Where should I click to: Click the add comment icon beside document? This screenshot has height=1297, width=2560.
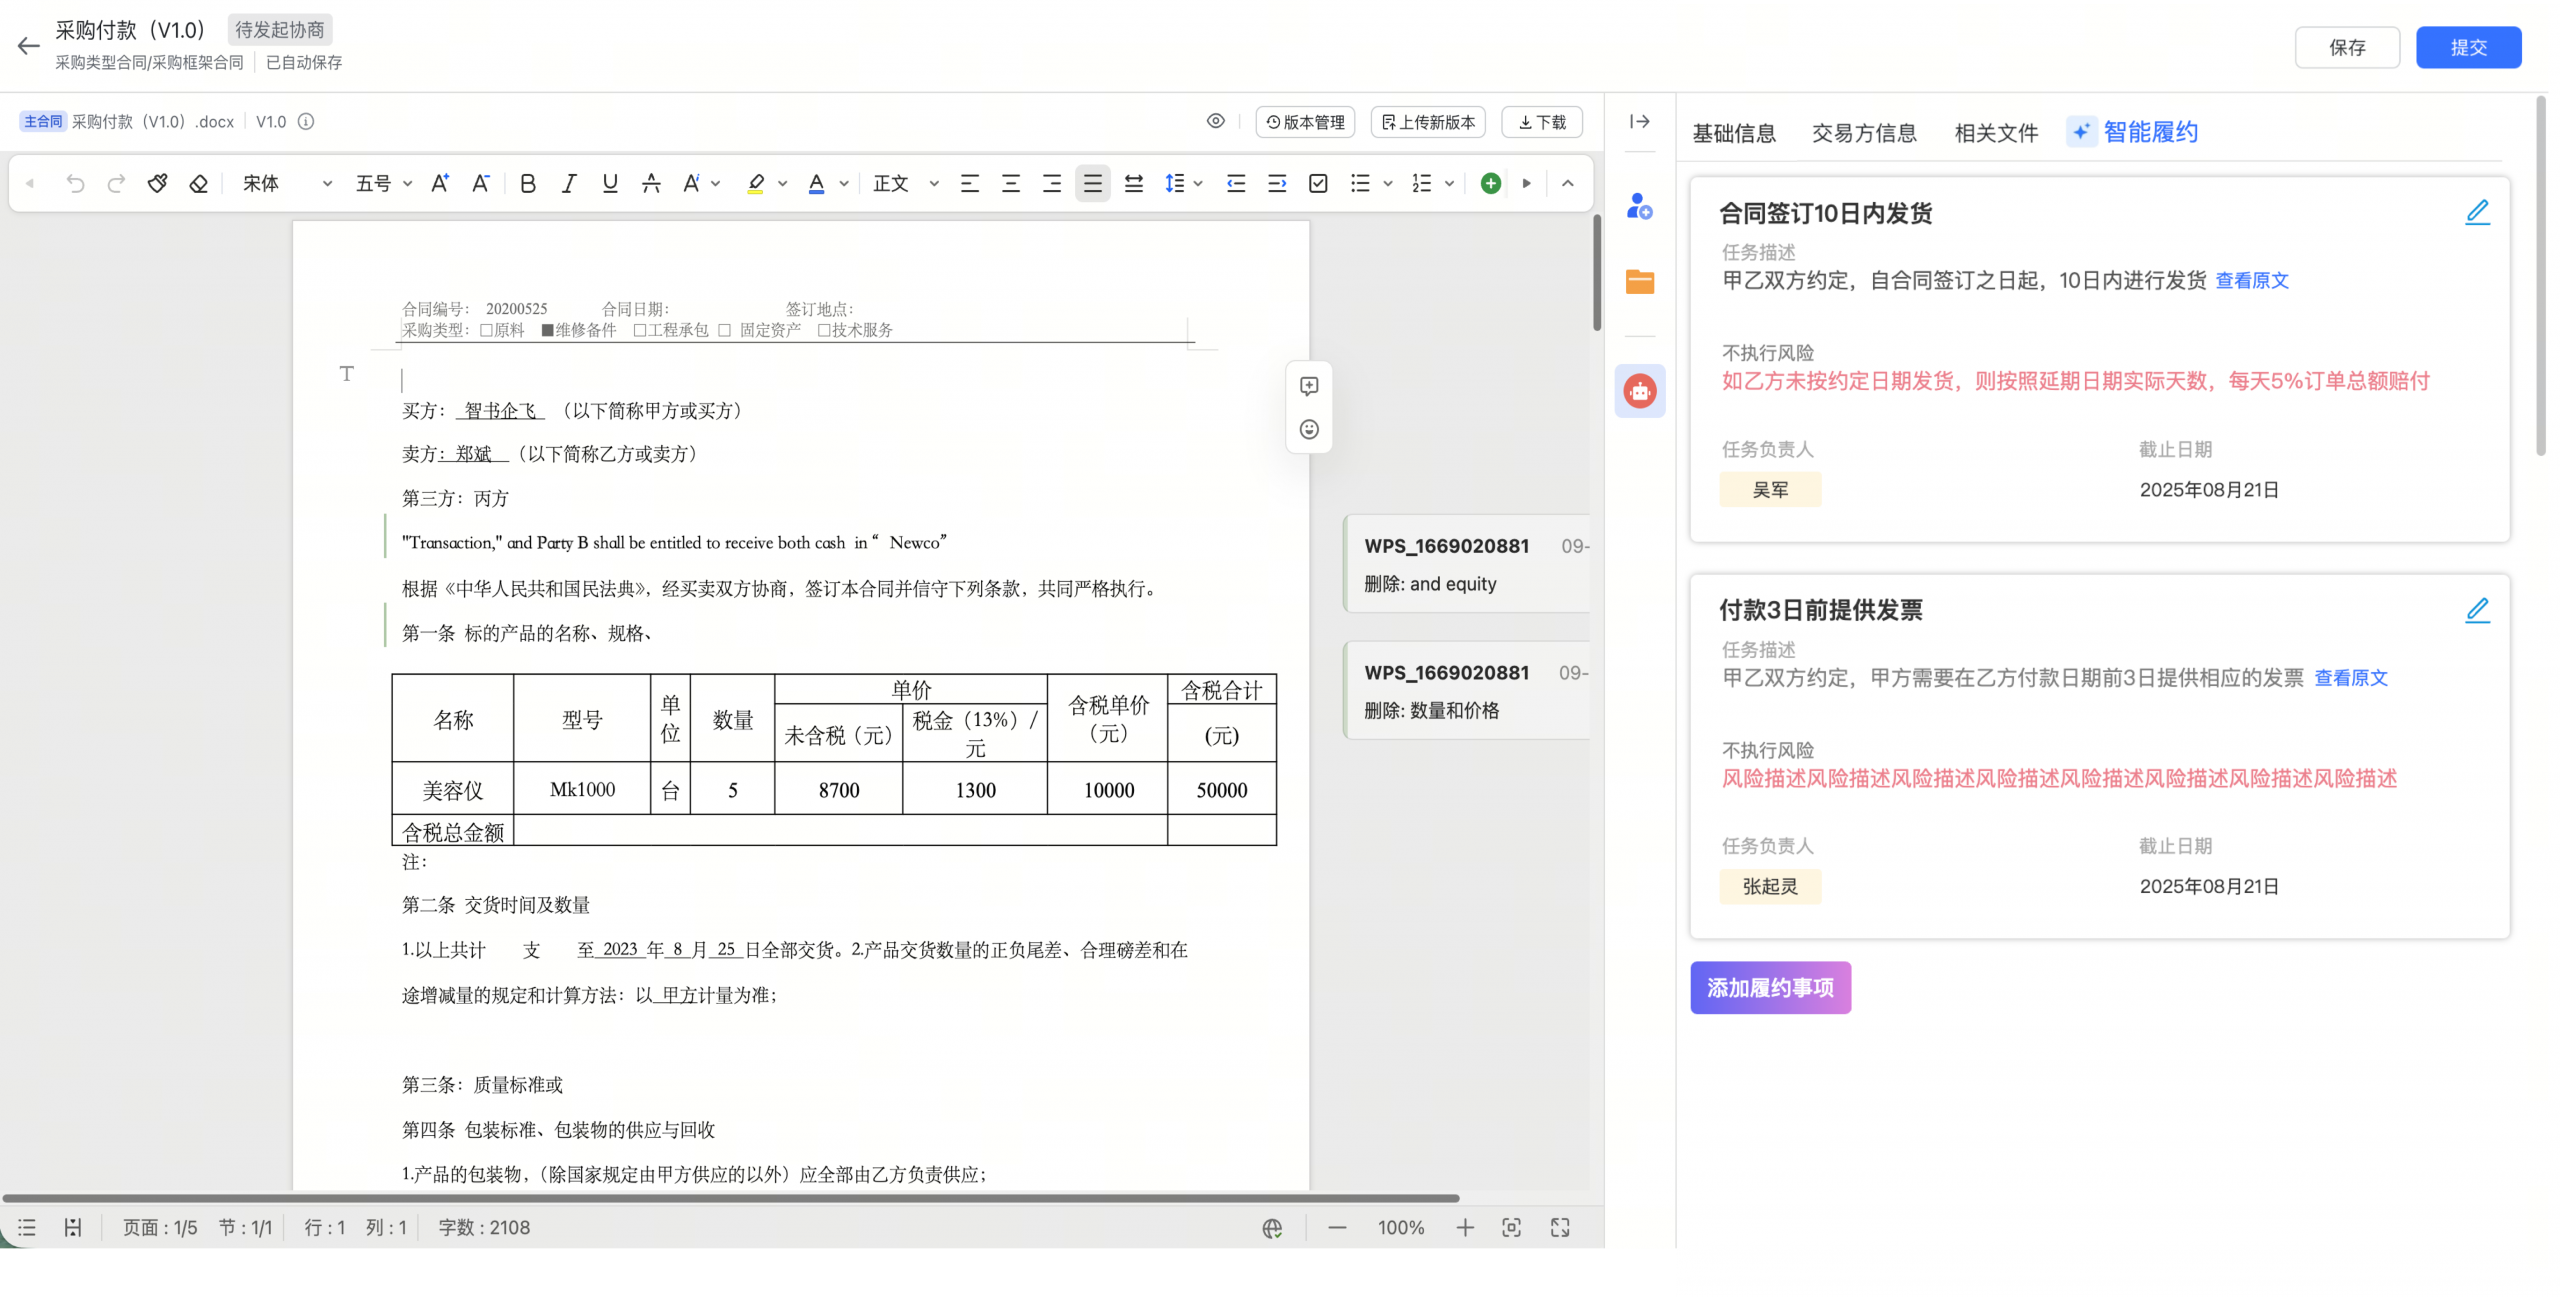pos(1308,386)
